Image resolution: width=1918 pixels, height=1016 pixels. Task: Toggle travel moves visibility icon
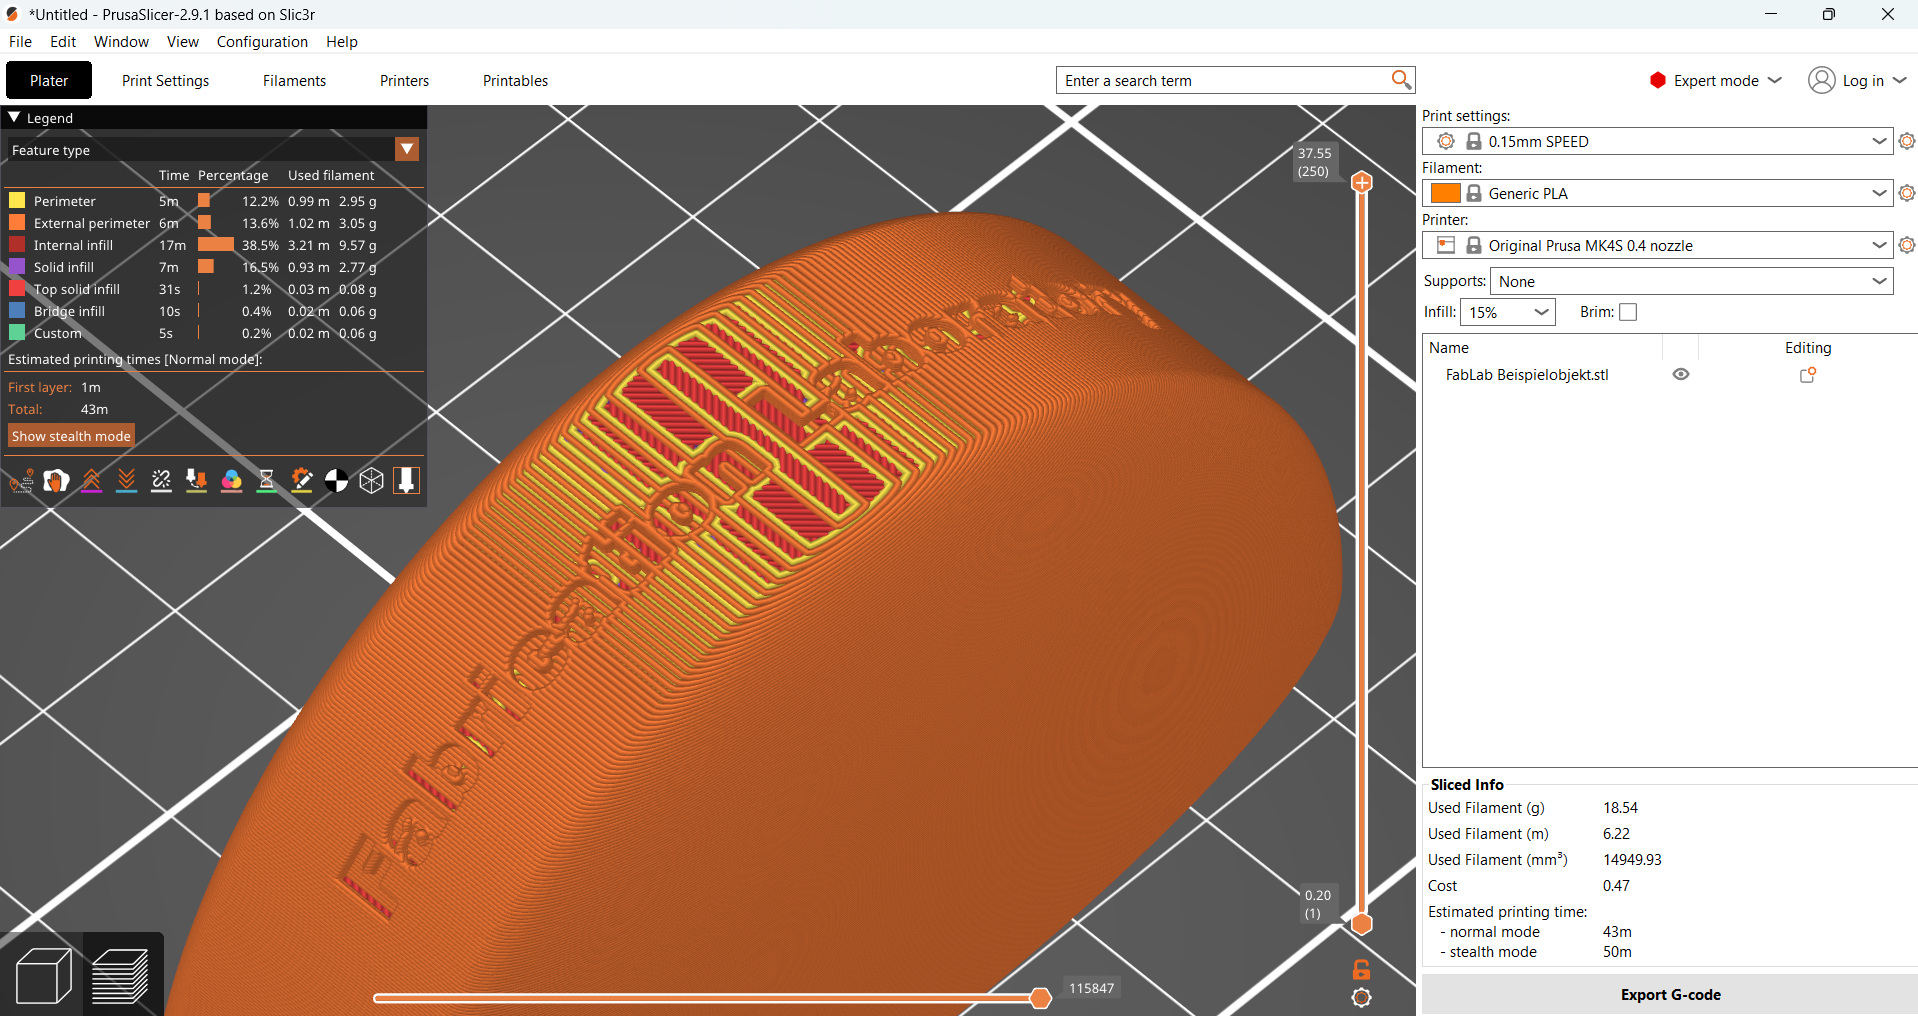(x=22, y=481)
